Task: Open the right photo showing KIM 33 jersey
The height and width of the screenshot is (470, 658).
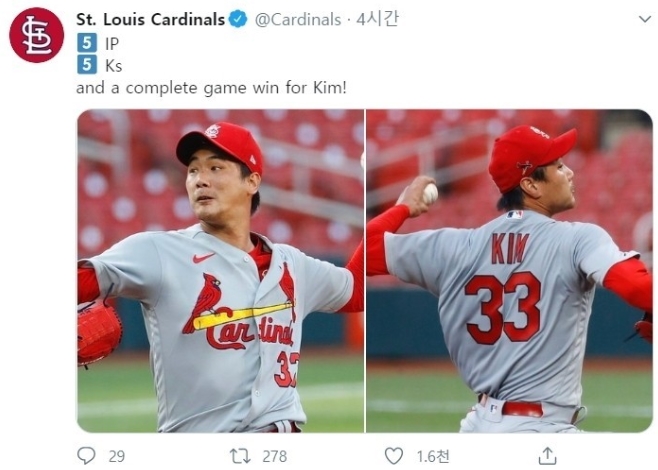Action: (509, 271)
